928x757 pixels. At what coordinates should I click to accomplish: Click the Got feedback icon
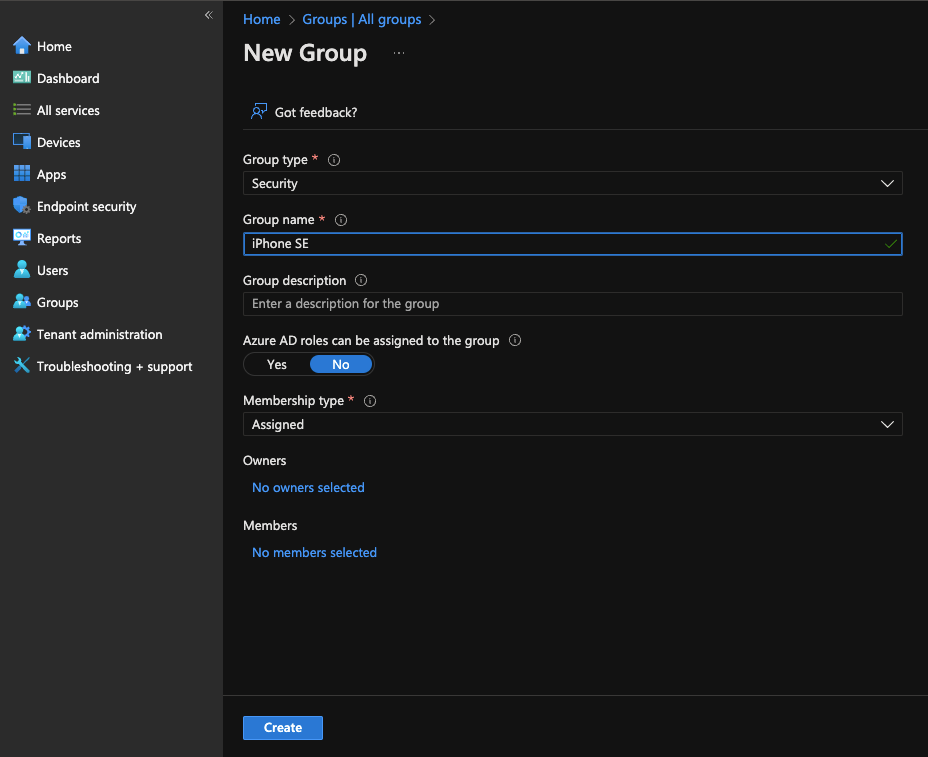tap(259, 112)
